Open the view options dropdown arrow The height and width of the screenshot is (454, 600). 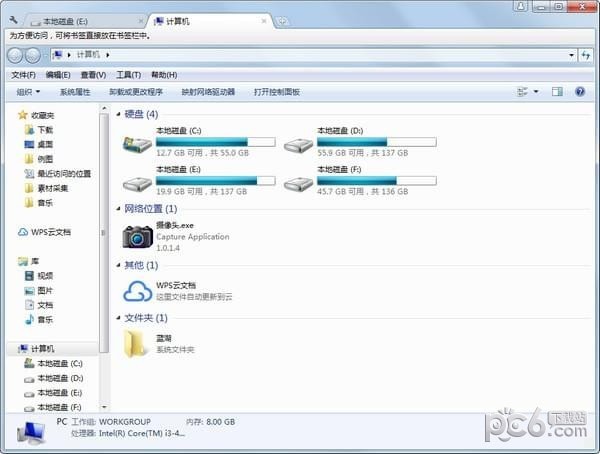[x=536, y=91]
